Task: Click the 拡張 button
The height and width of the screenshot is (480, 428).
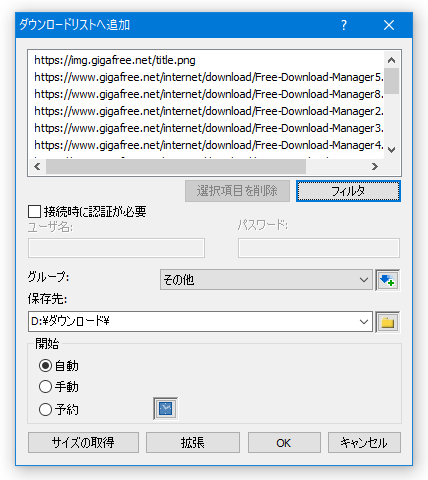Action: coord(193,443)
